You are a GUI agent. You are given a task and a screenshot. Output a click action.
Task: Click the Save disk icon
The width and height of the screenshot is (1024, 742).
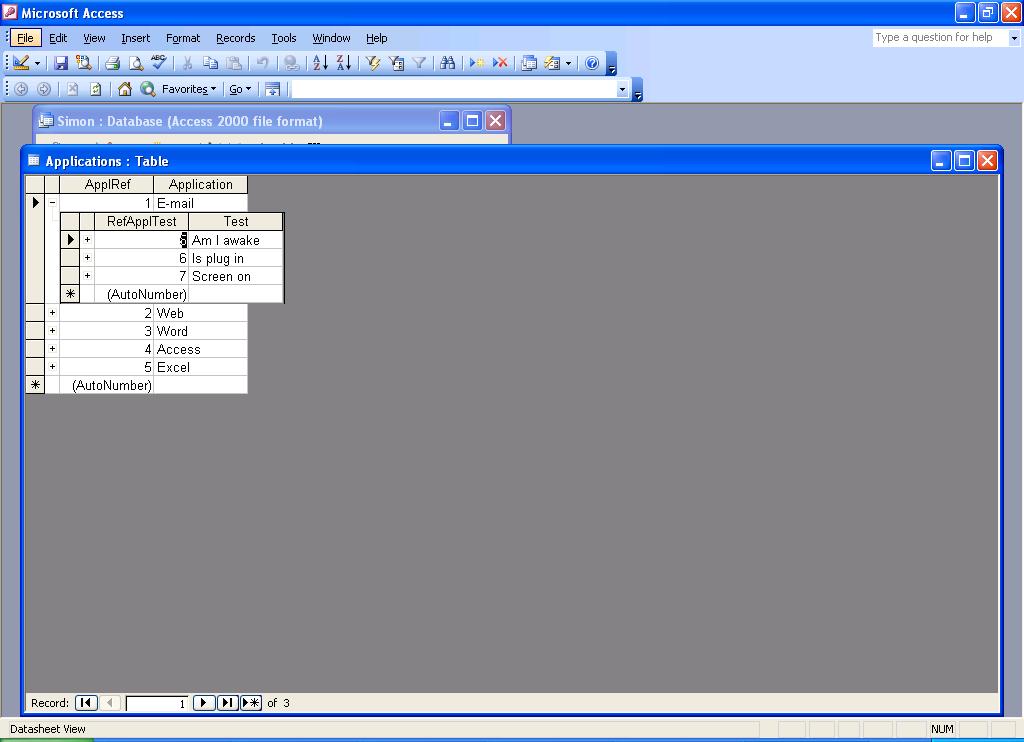click(61, 63)
